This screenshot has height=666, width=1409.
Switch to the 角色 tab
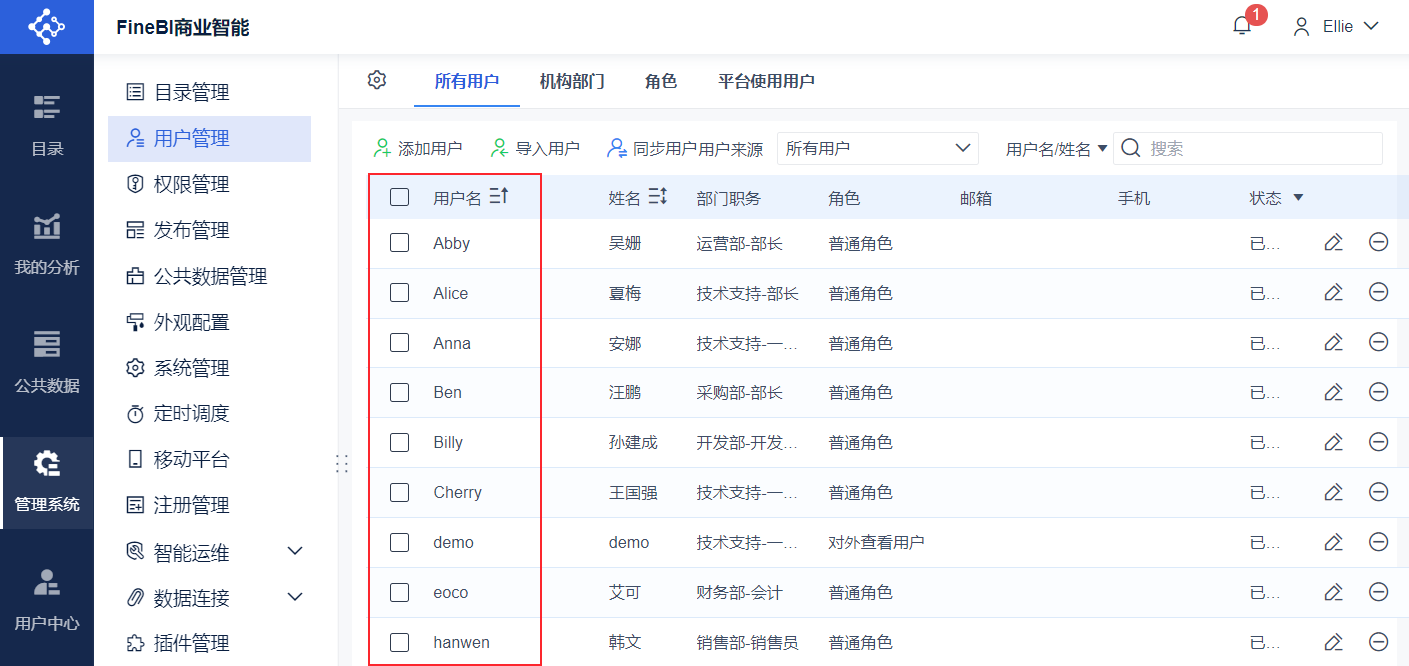point(661,81)
